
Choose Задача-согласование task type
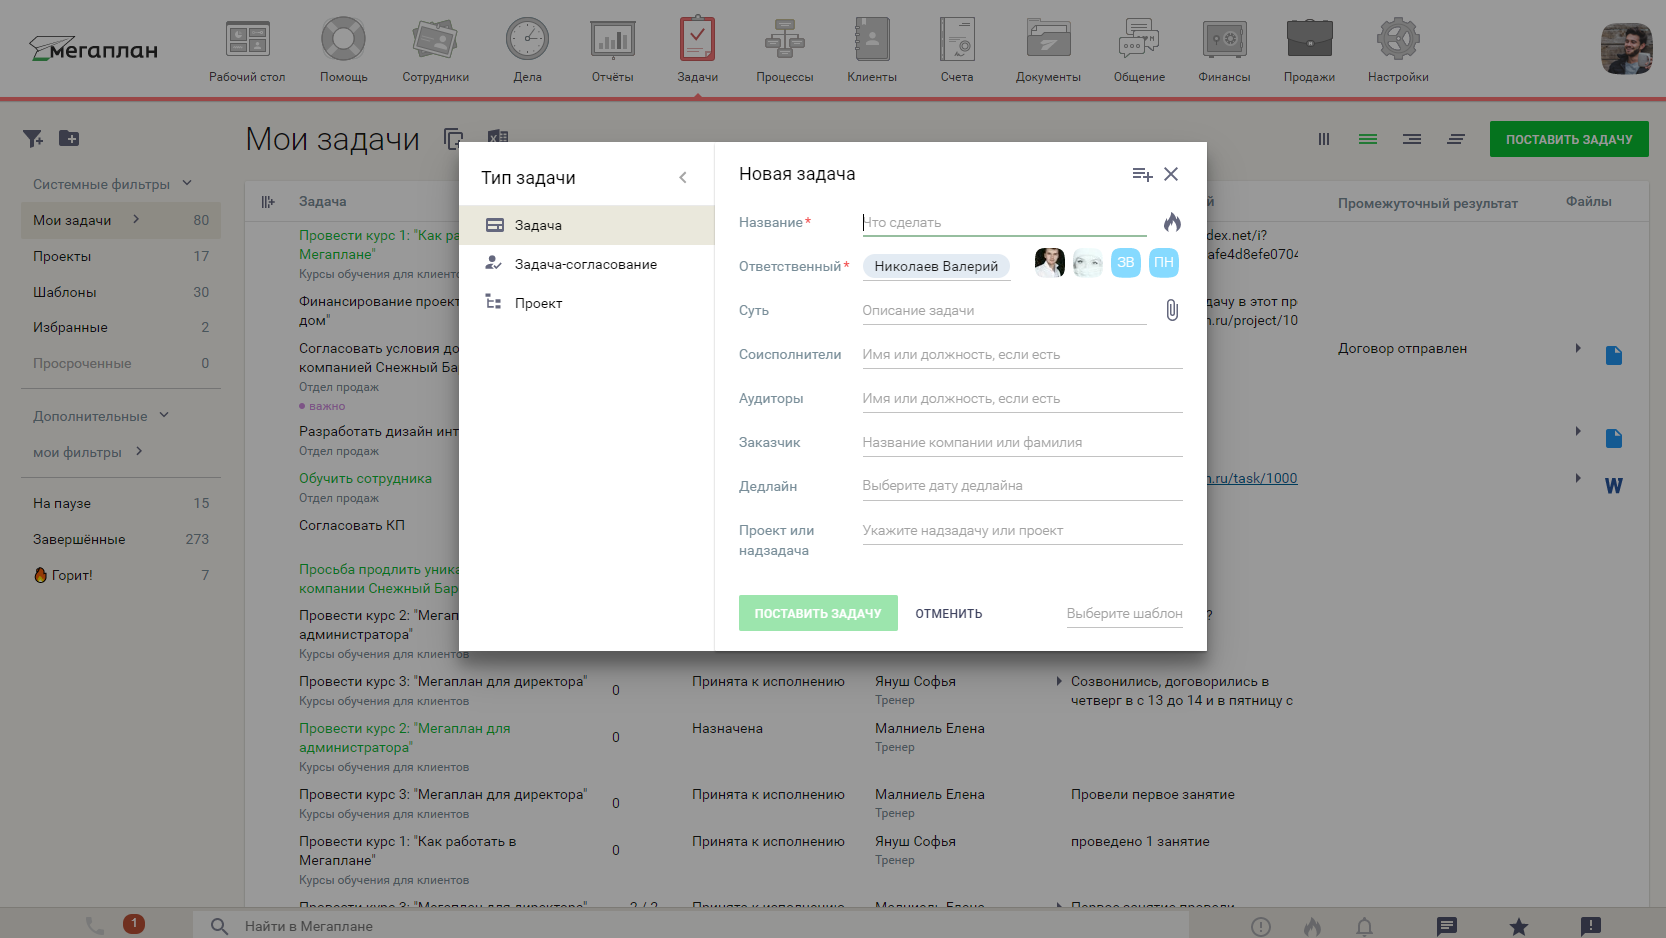click(587, 264)
